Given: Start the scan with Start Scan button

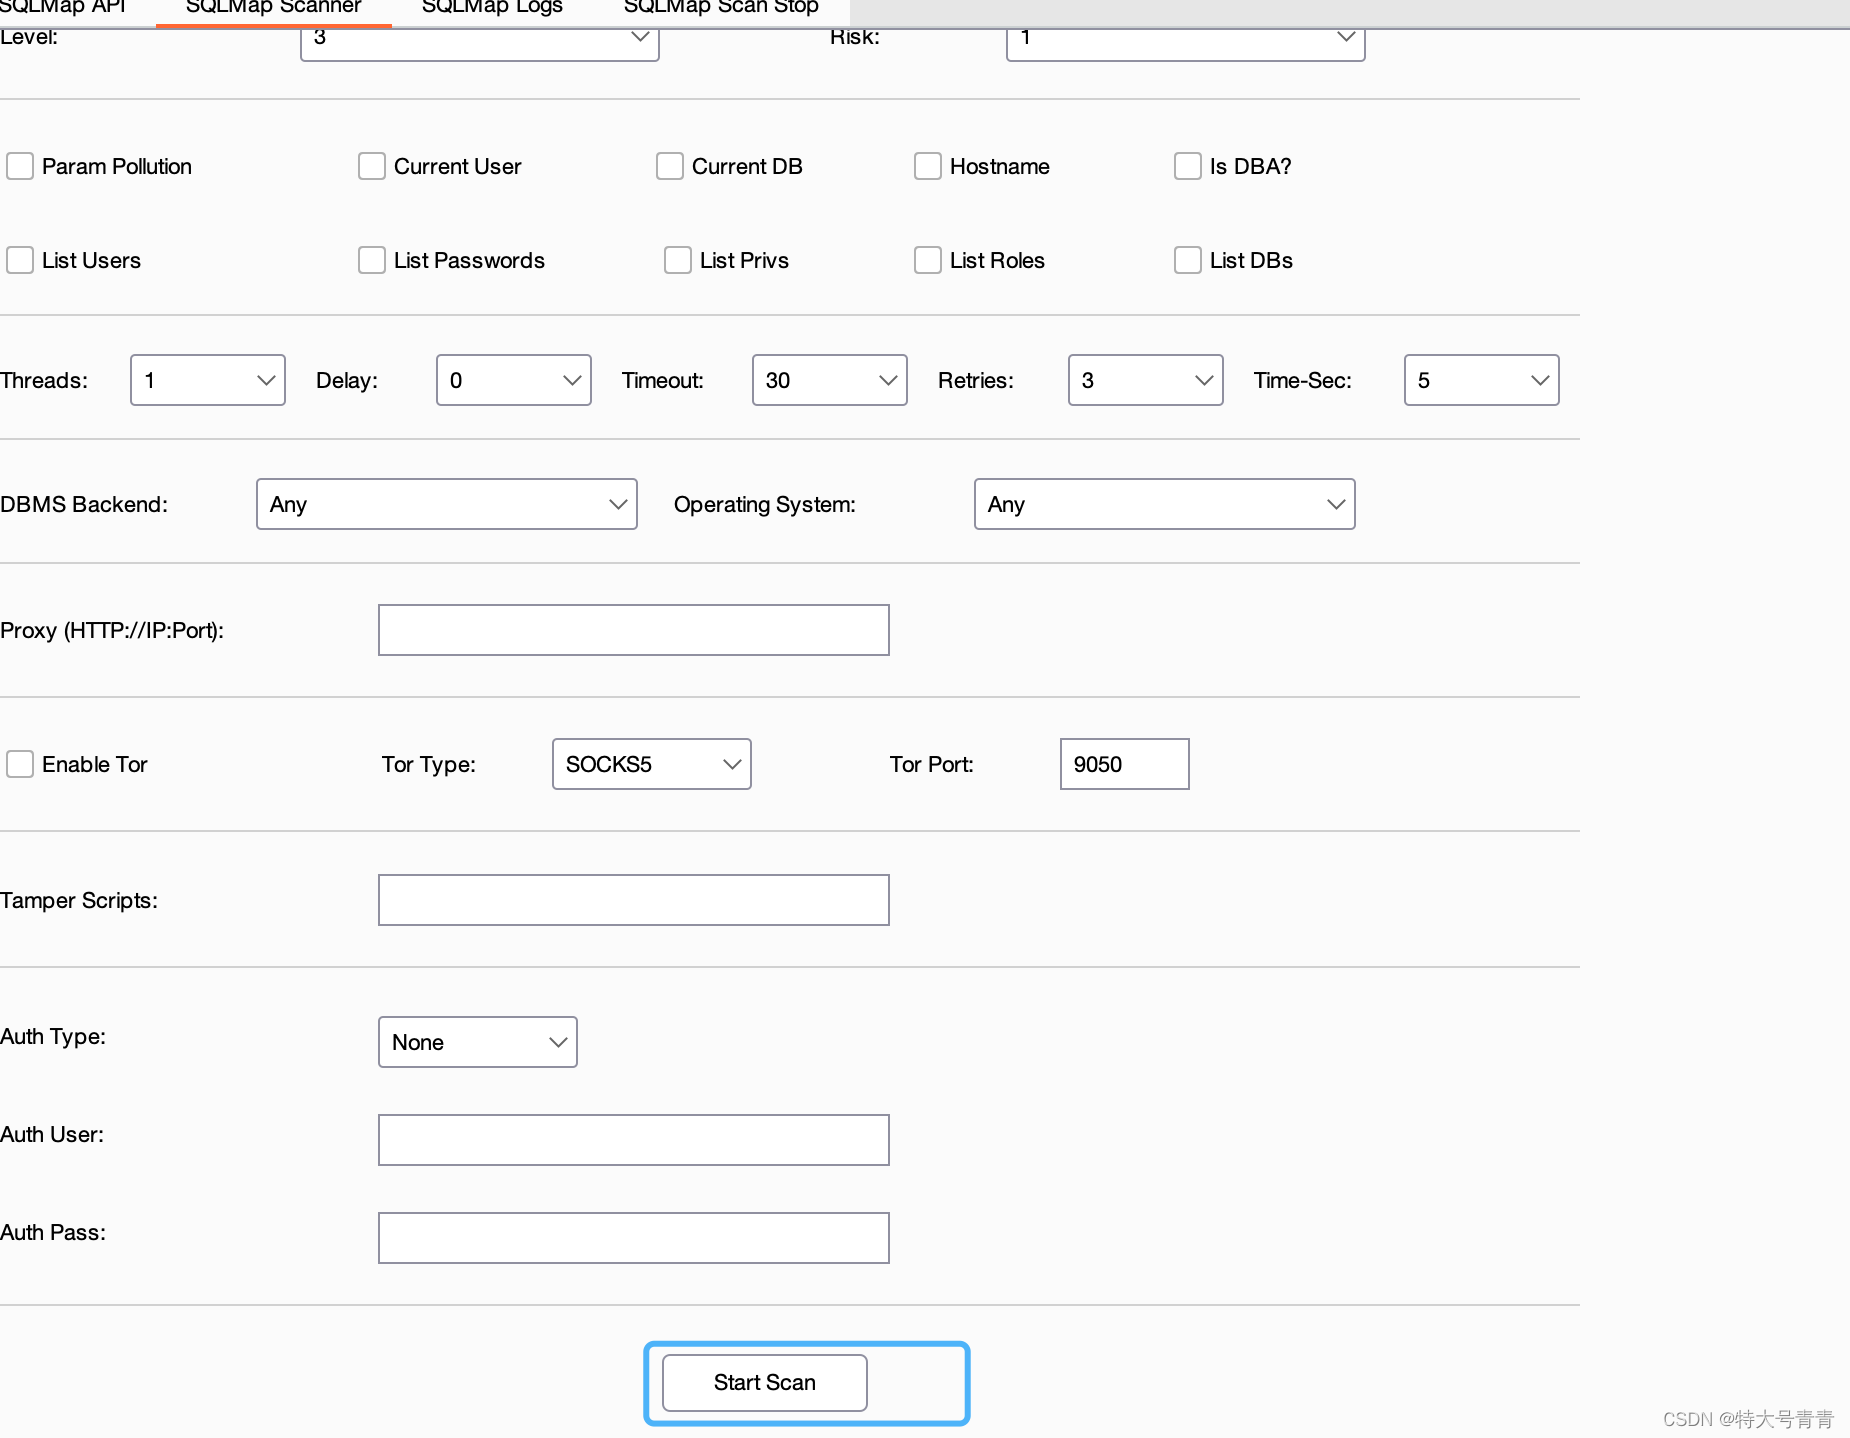Looking at the screenshot, I should [765, 1383].
